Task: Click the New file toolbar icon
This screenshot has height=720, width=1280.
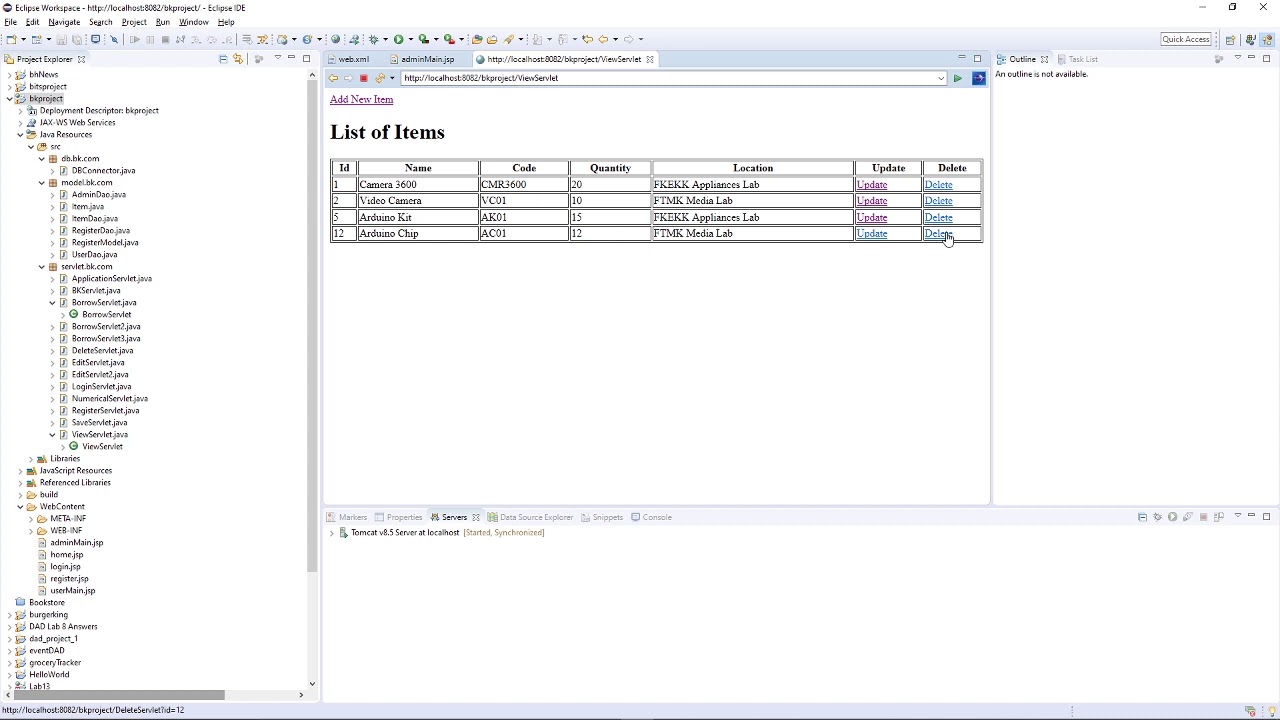Action: 11,39
